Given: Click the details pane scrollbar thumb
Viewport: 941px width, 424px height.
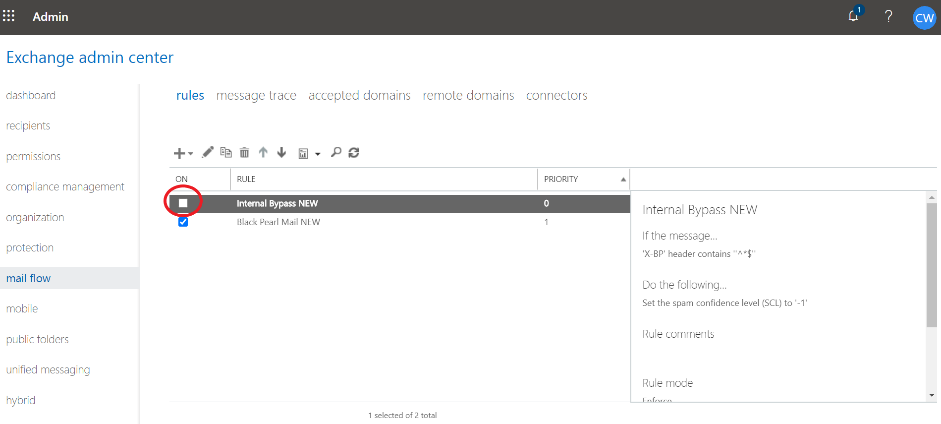Looking at the screenshot, I should [x=931, y=264].
